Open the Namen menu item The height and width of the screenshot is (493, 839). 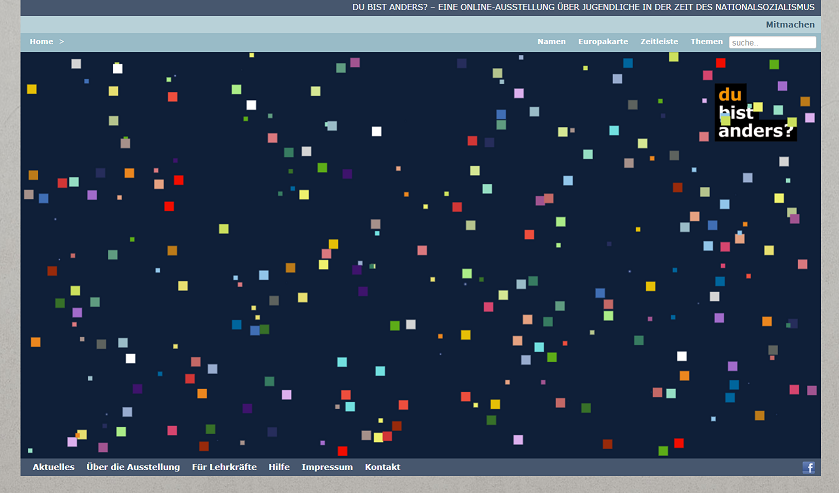551,41
